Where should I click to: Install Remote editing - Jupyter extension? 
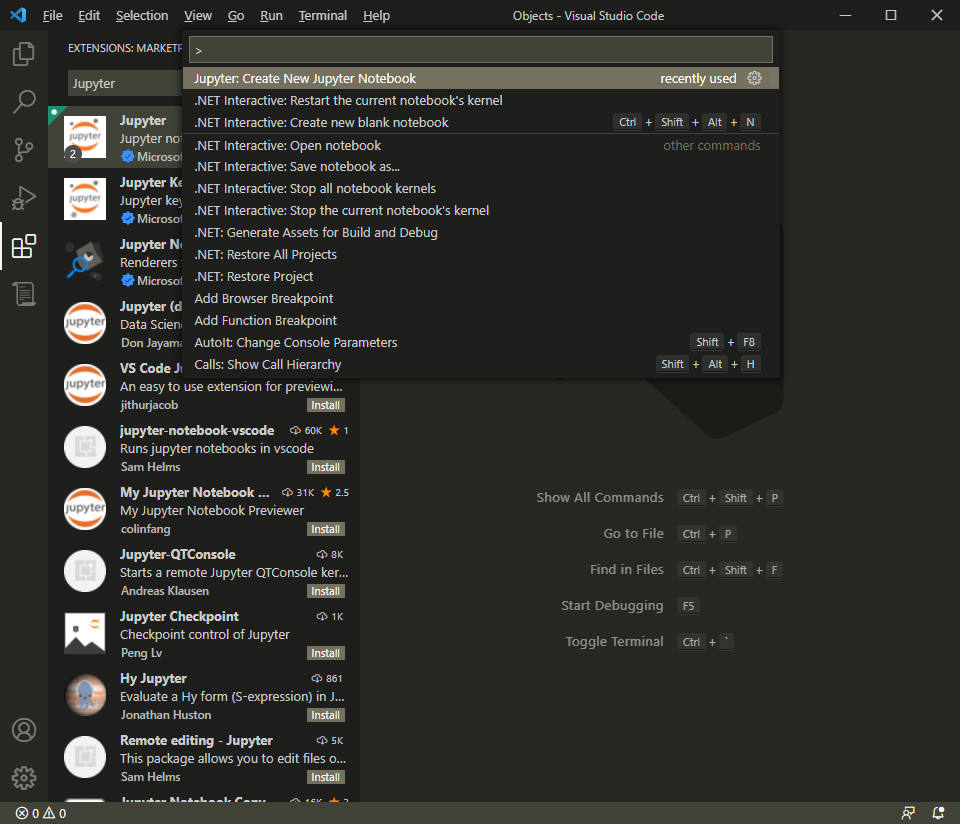tap(326, 777)
